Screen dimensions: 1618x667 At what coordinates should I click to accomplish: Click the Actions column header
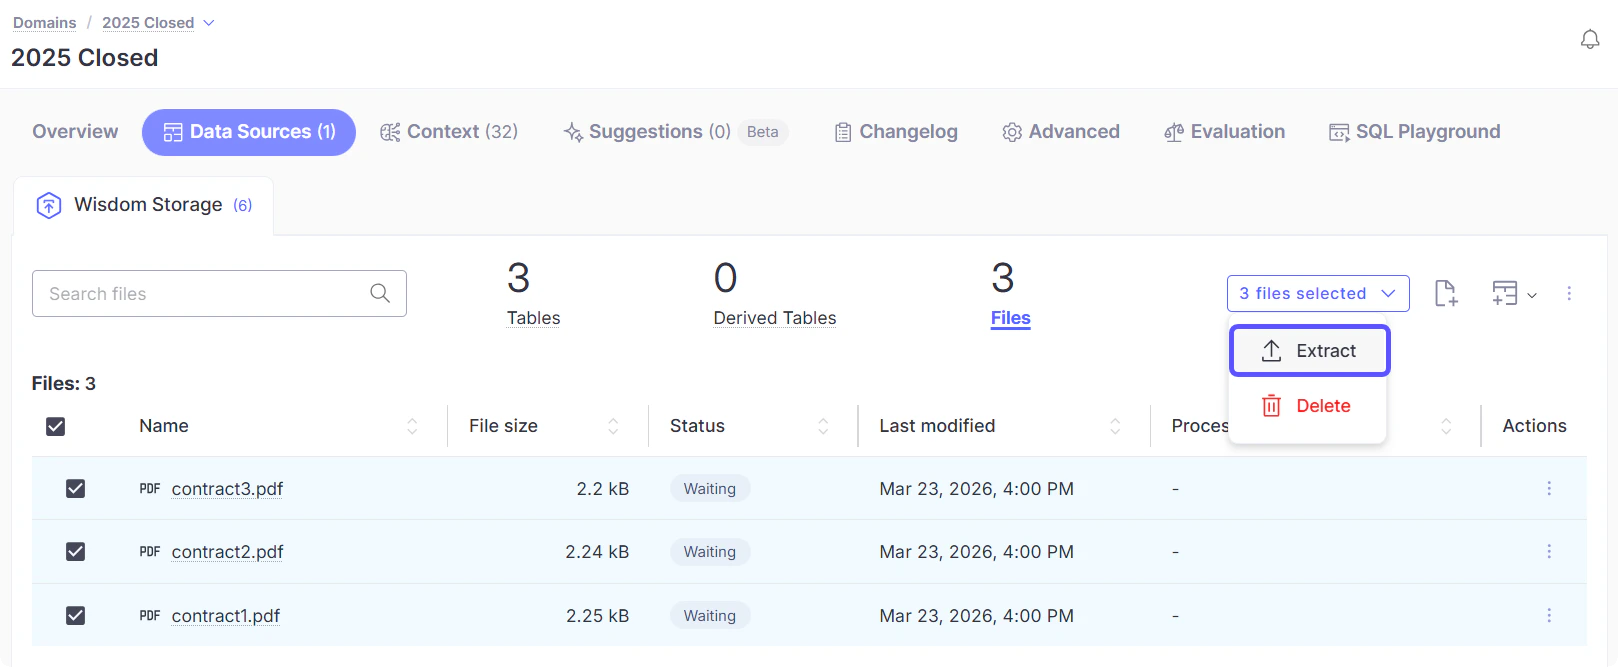pos(1534,426)
